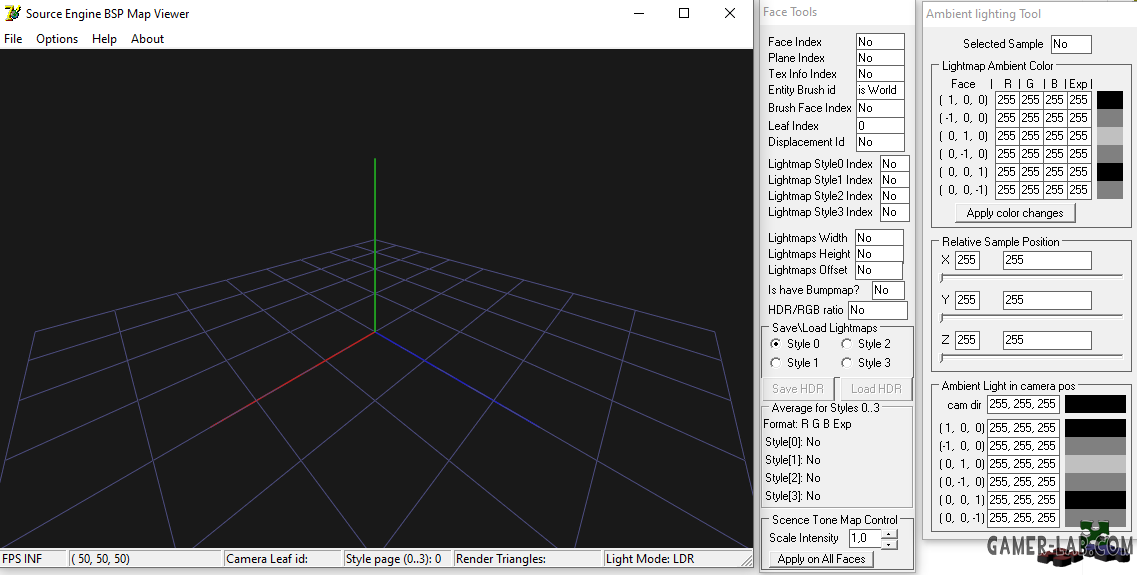
Task: Click the Tex Info Index field
Action: click(880, 74)
